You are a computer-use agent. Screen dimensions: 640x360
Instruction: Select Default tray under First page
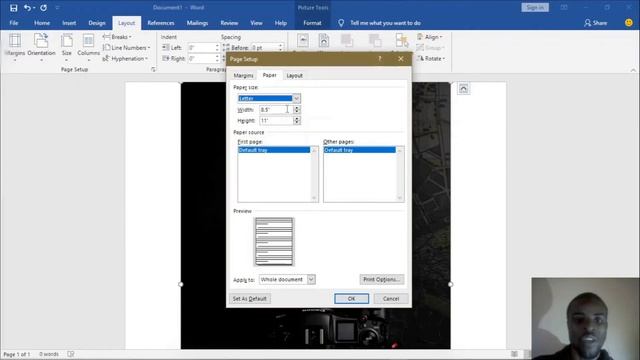(x=274, y=150)
